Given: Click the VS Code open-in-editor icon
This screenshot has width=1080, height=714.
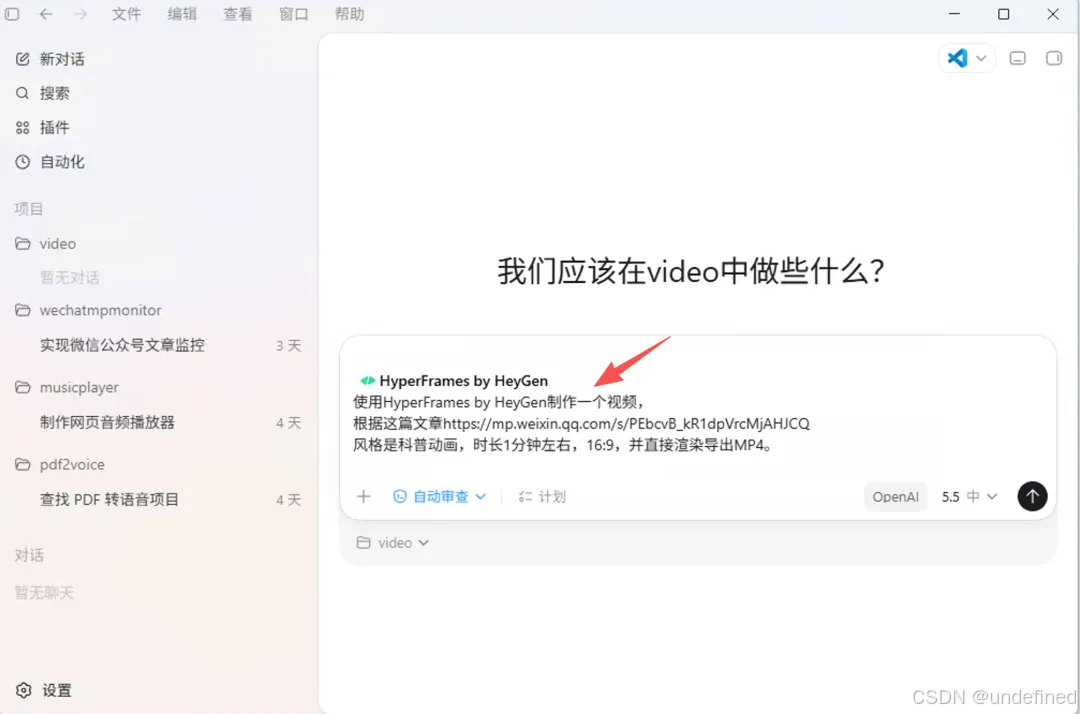Looking at the screenshot, I should (957, 58).
